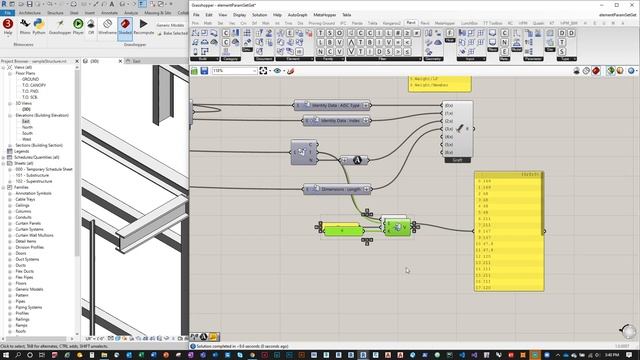This screenshot has width=640, height=360.
Task: Select the Identity Data : Index node
Action: pos(337,121)
